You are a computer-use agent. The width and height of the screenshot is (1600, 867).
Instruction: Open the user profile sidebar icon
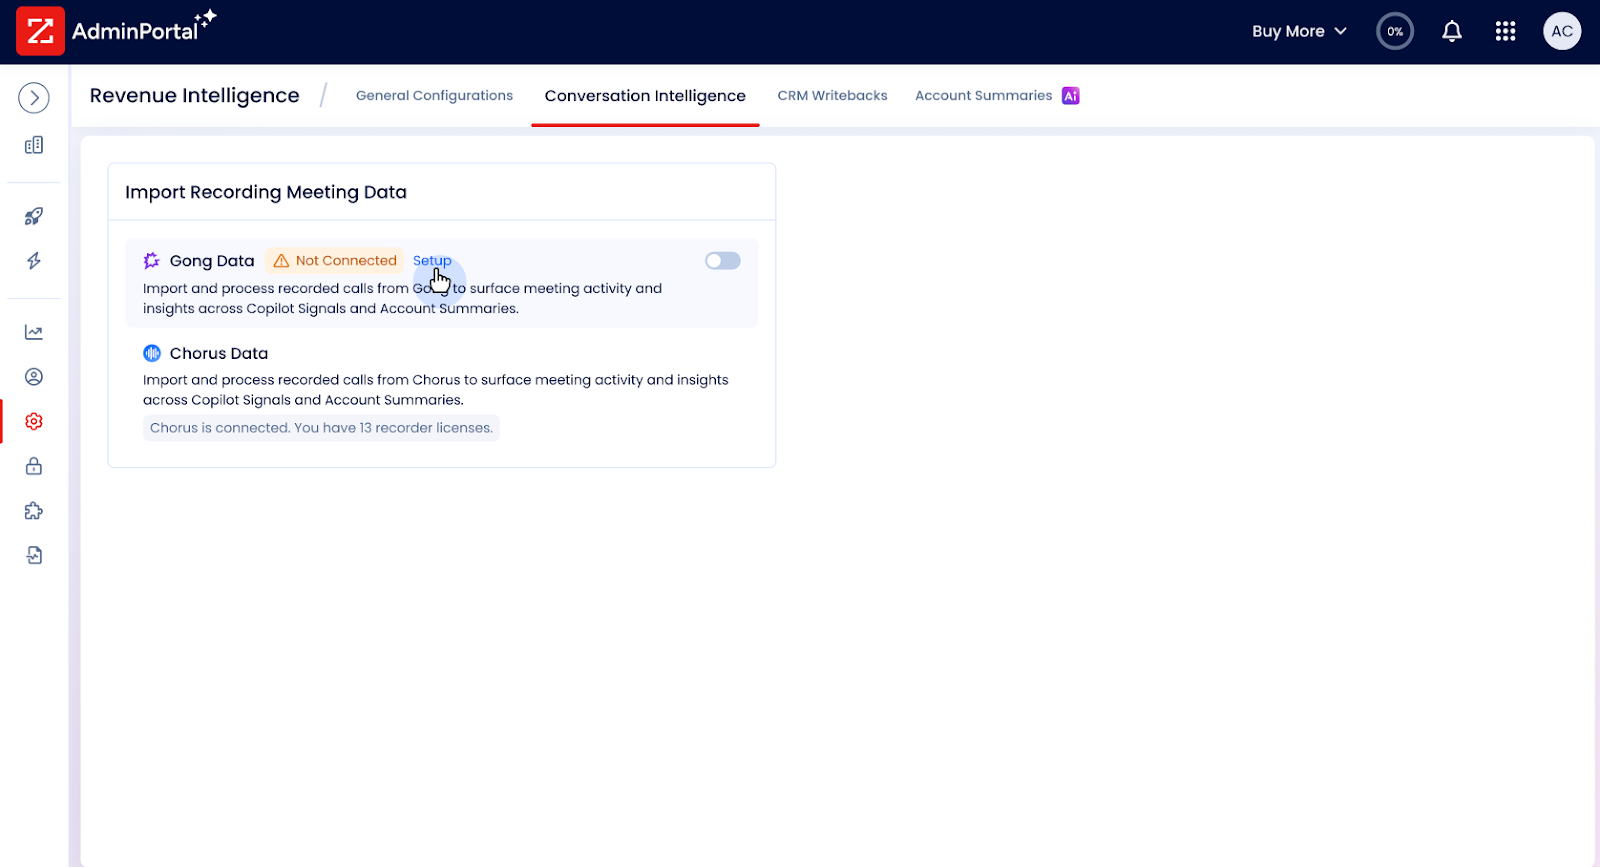pos(34,377)
